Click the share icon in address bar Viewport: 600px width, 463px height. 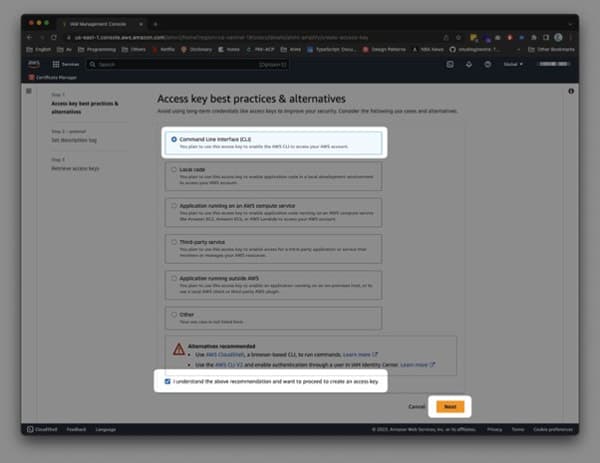(x=446, y=37)
